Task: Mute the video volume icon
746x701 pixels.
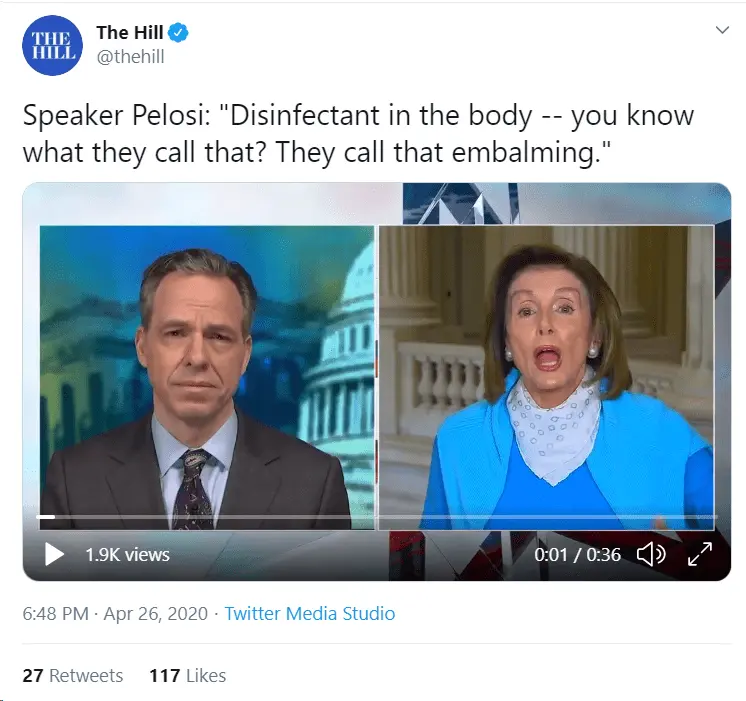Action: click(x=651, y=554)
